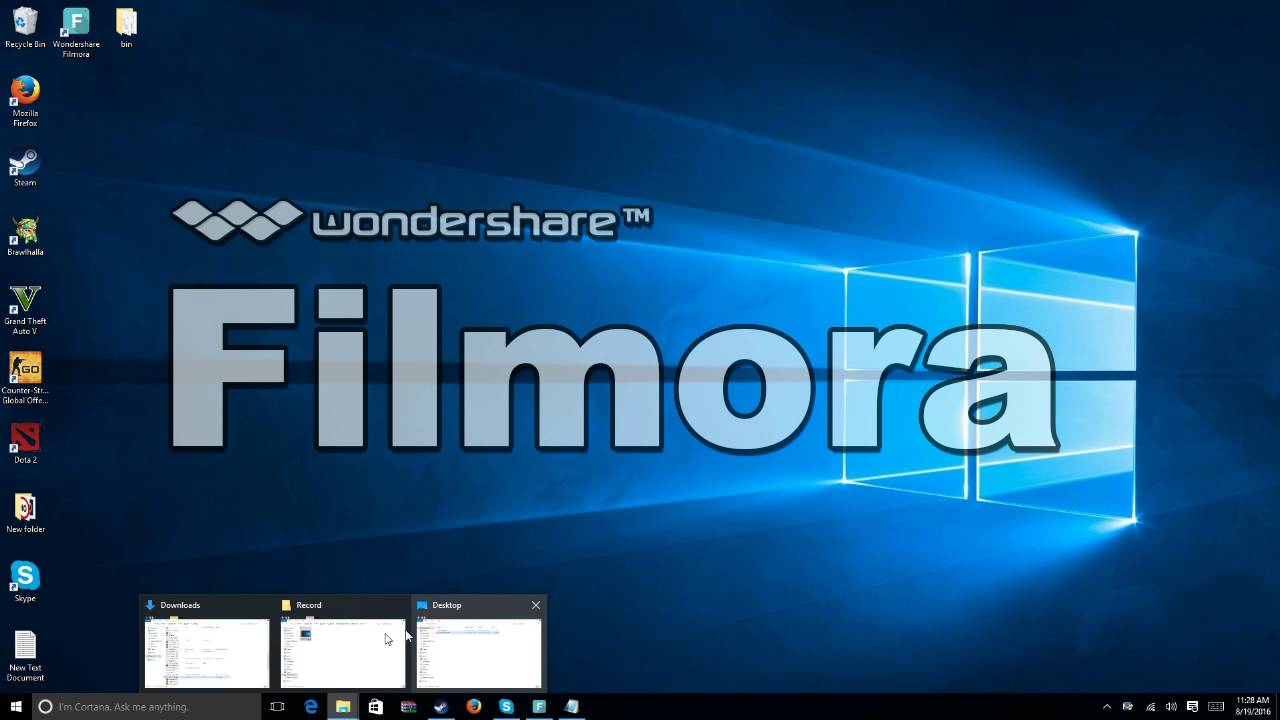Select the Dota 2 desktop shortcut

[25, 443]
